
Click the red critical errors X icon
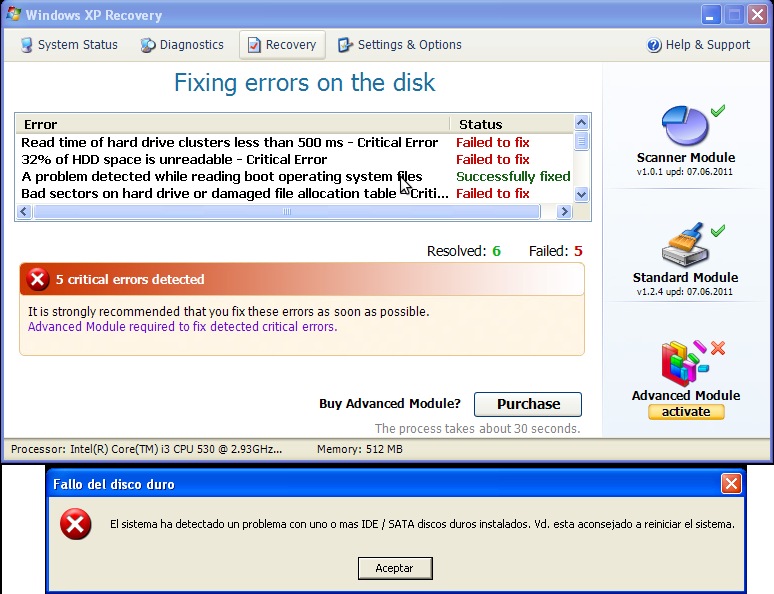pos(38,279)
